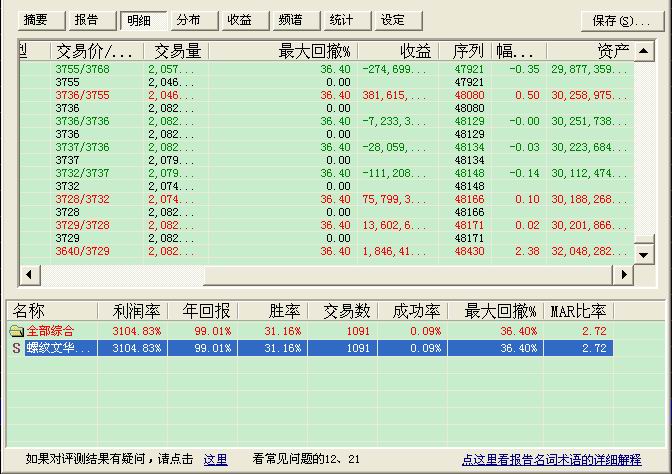
Task: Sort by 收益 column header
Action: pos(398,51)
